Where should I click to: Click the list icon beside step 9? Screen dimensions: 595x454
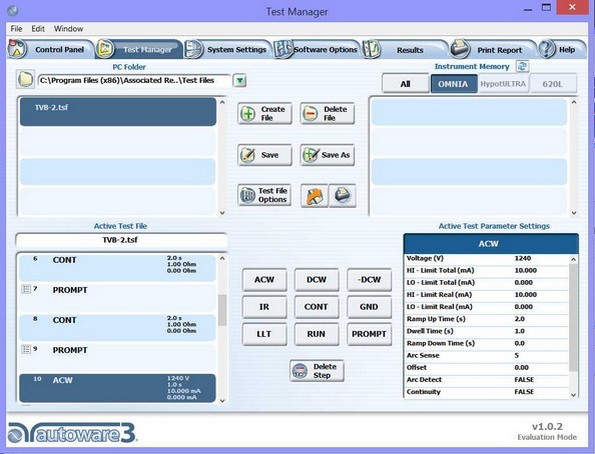[x=26, y=349]
